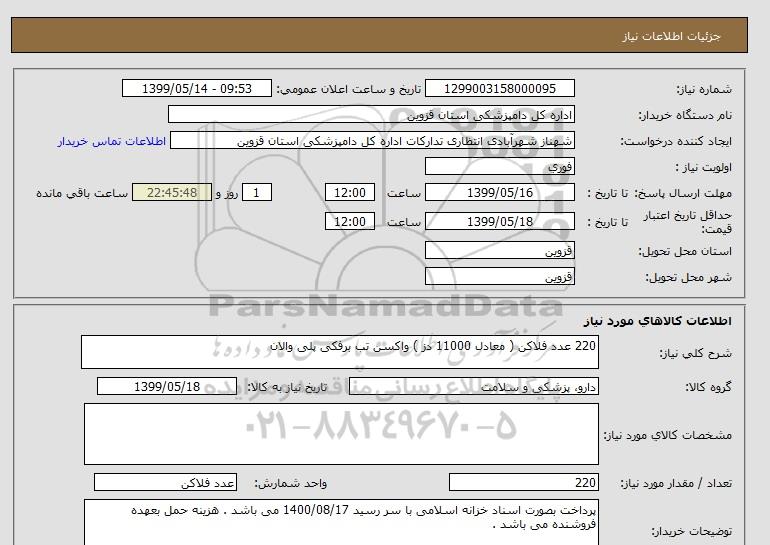Viewport: 770px width, 545px height.
Task: Select the buyer notes text area
Action: click(x=341, y=523)
